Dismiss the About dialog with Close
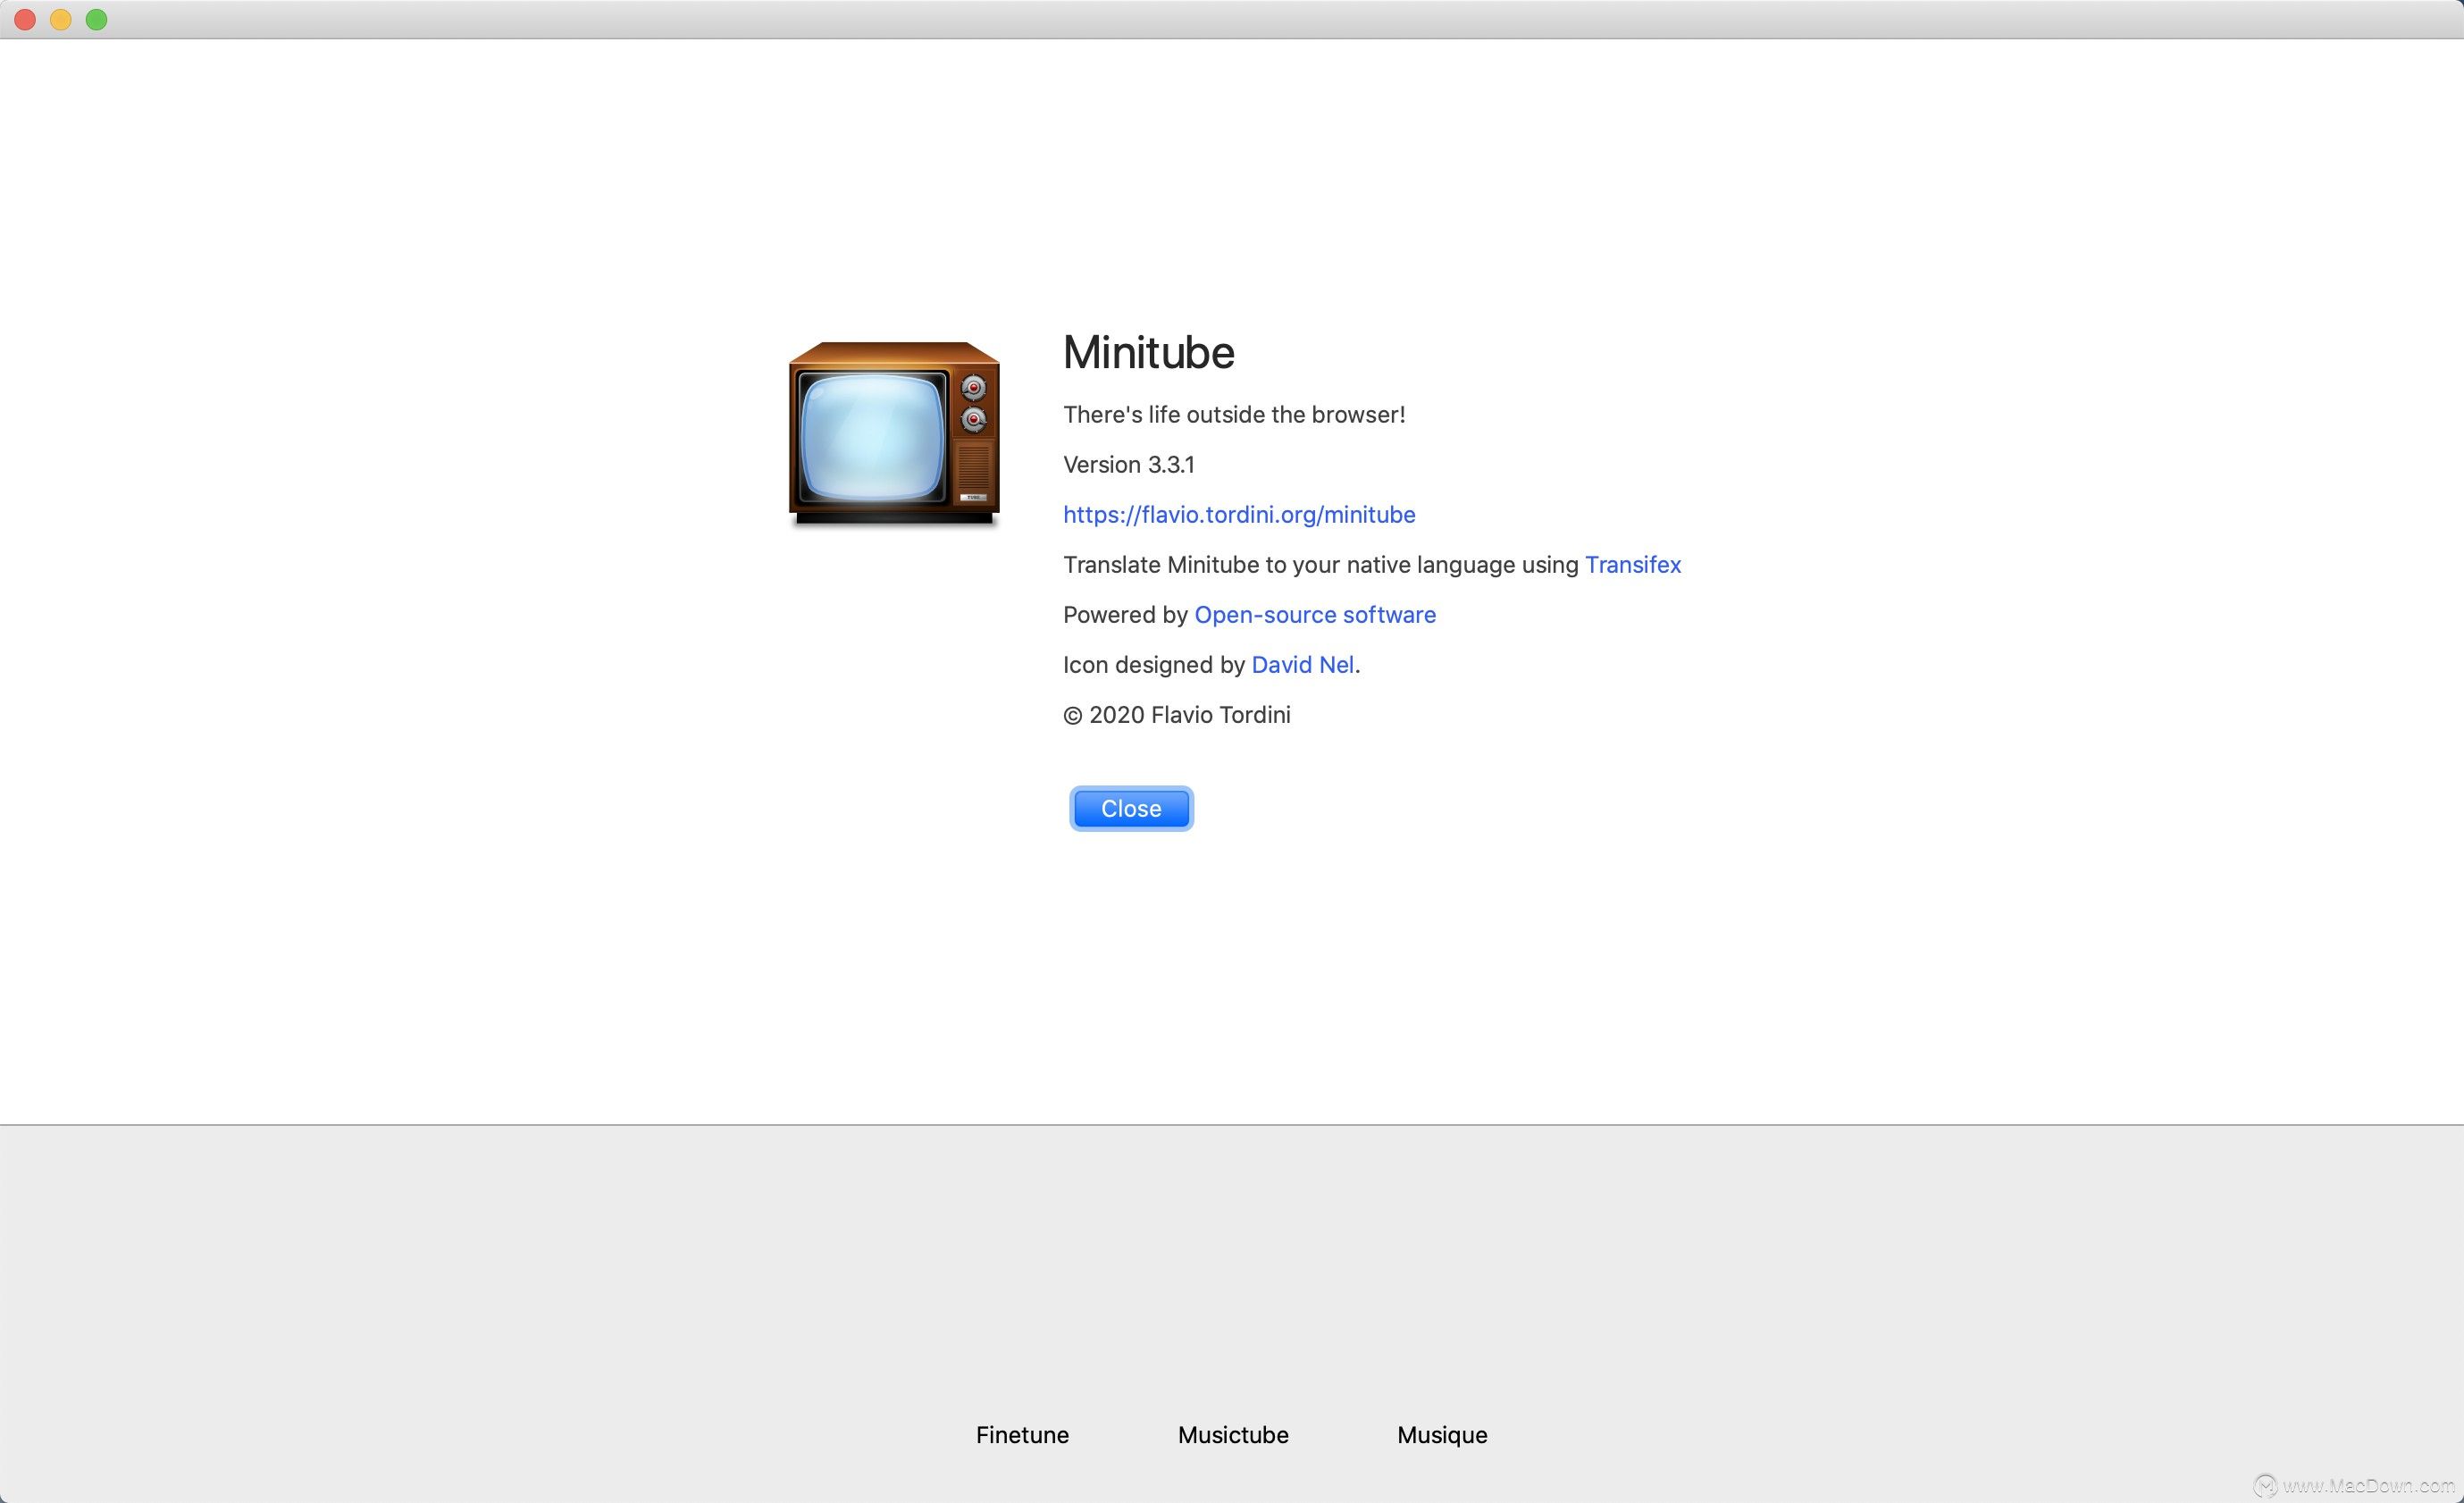Viewport: 2464px width, 1503px height. tap(1130, 808)
